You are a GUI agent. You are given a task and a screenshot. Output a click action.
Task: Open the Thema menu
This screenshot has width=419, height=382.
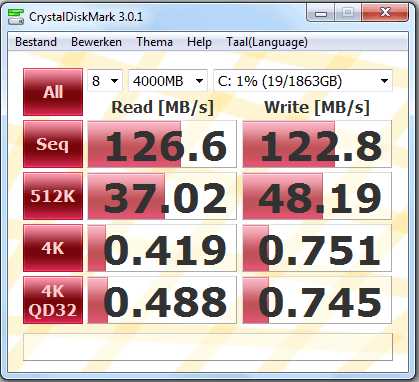(154, 42)
